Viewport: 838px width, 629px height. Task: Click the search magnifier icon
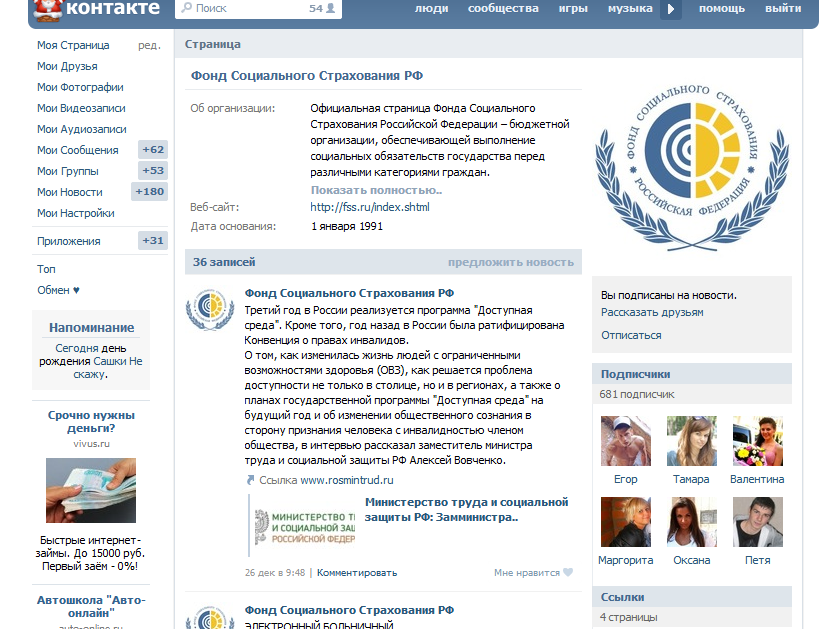(x=187, y=8)
